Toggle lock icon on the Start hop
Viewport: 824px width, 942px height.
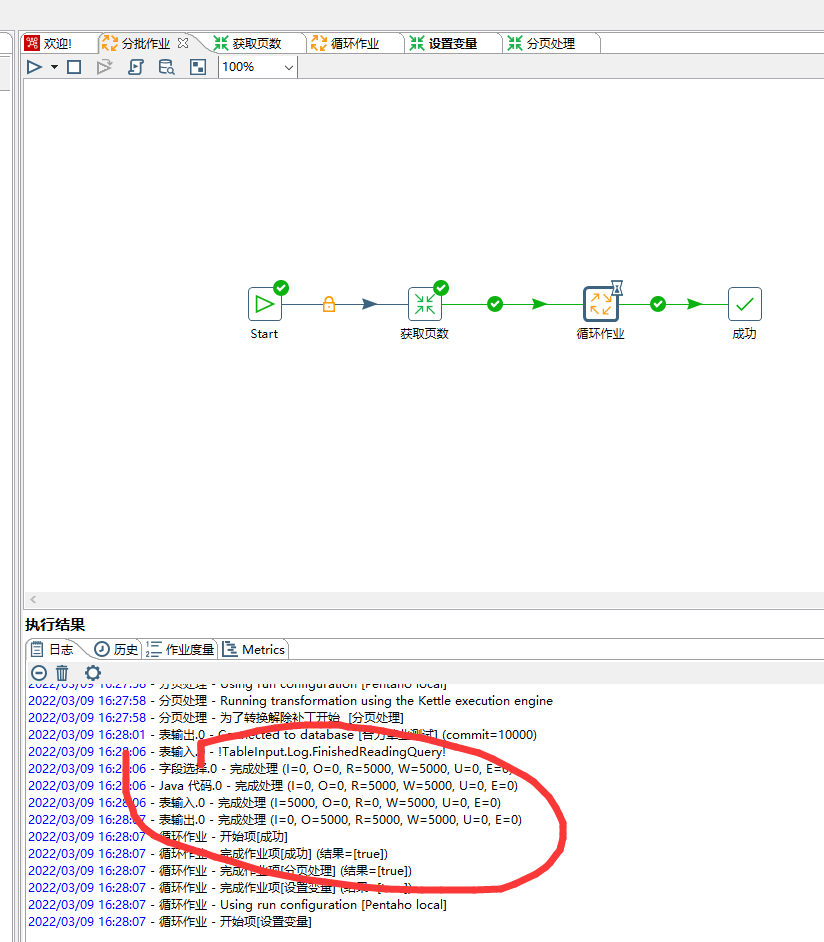[329, 304]
